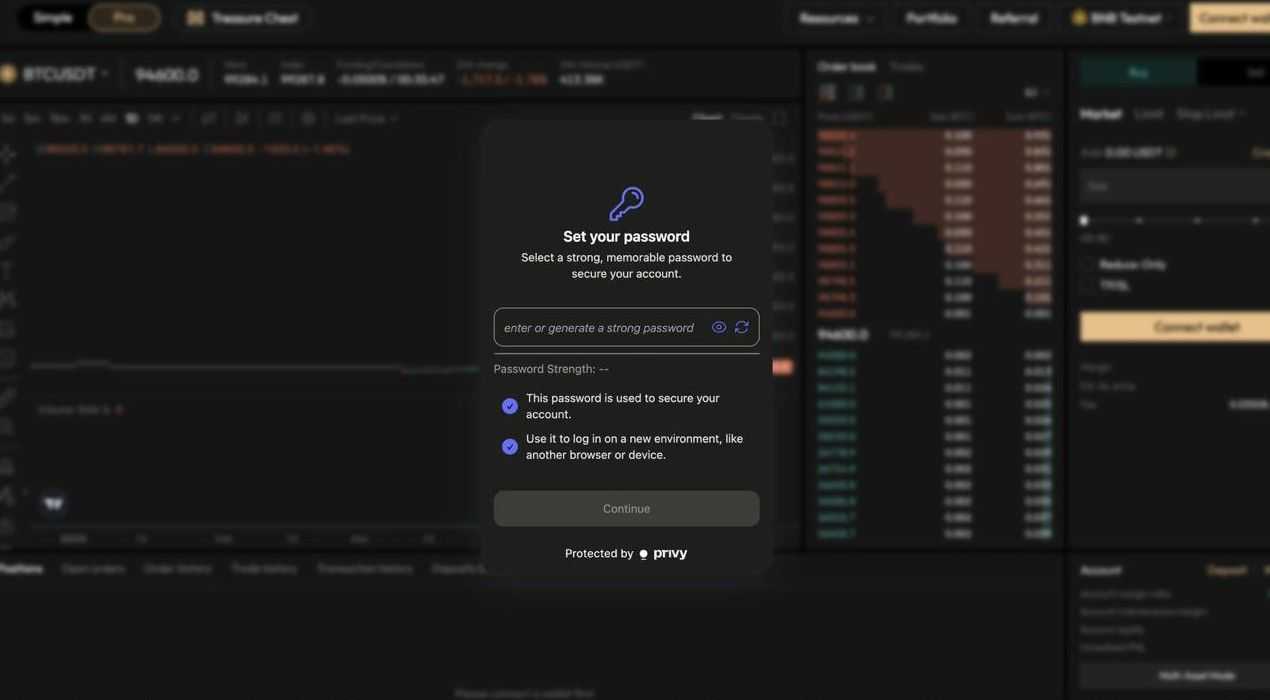Switch to the Trades tab
This screenshot has height=700, width=1270.
(907, 66)
